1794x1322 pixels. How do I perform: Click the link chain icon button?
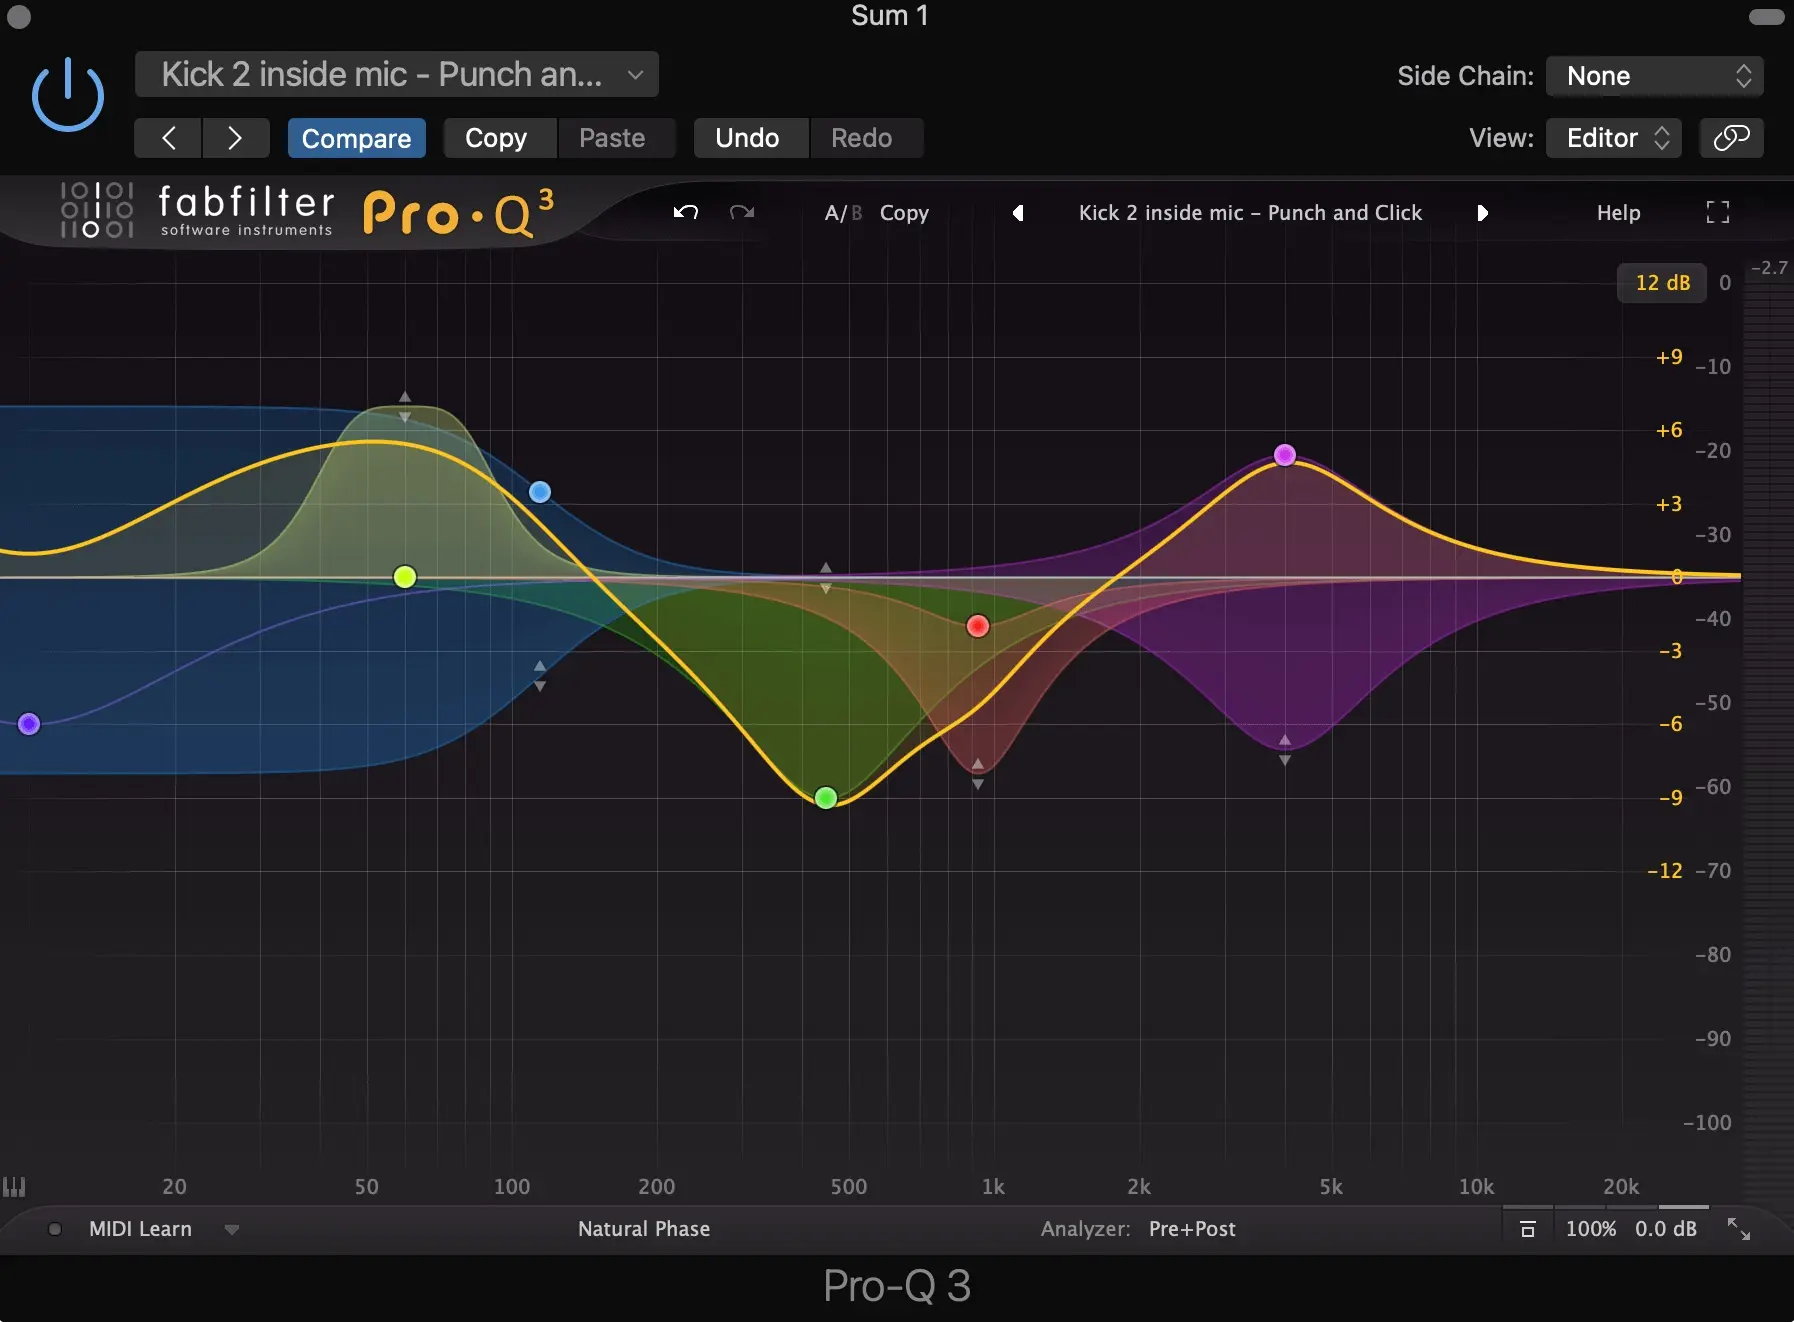click(1731, 138)
